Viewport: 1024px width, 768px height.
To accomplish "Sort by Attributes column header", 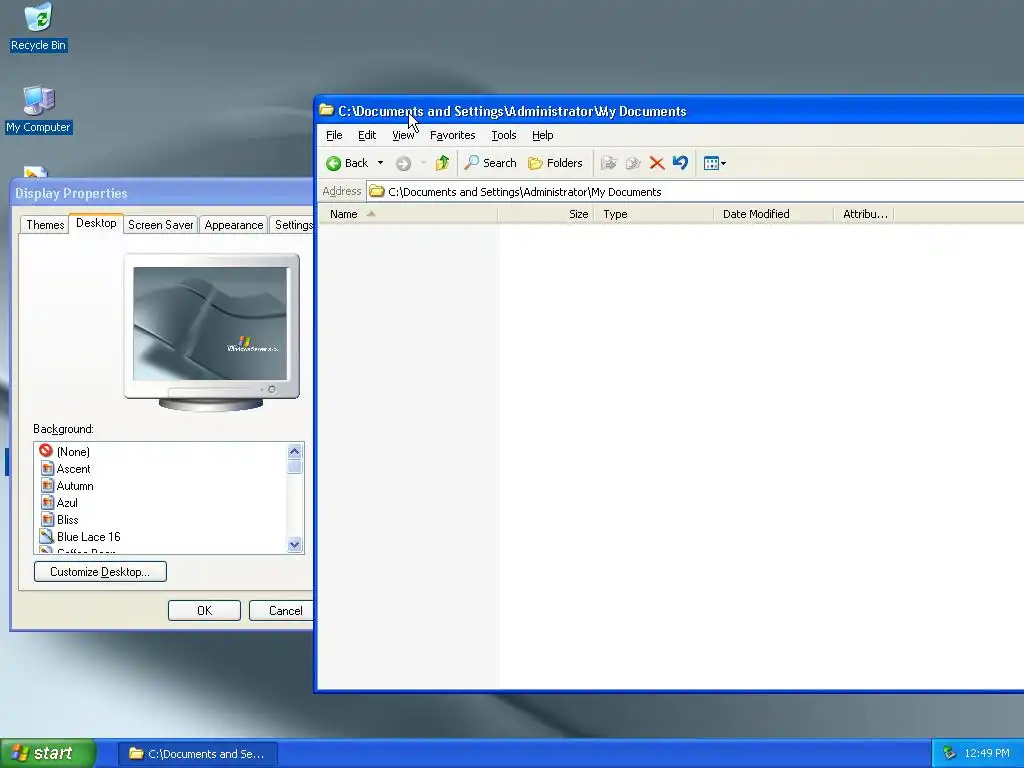I will 864,214.
